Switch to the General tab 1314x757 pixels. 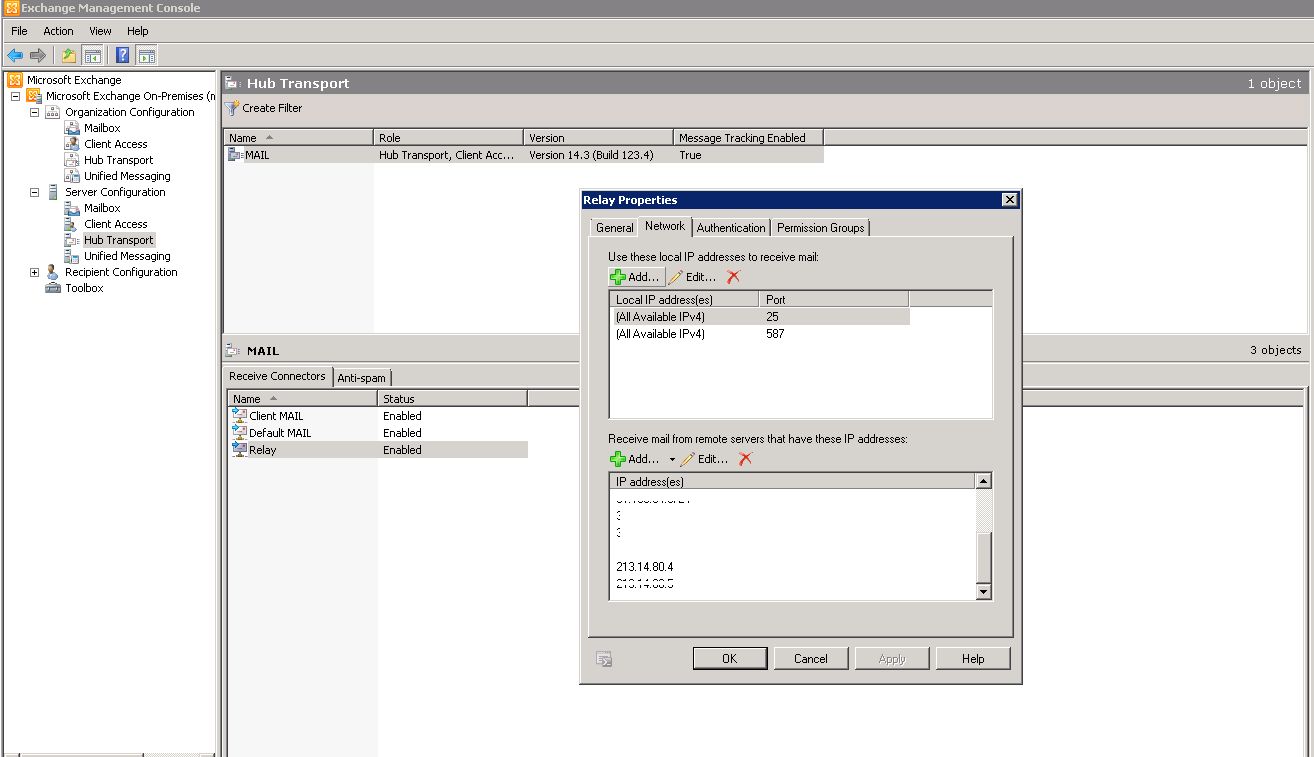point(615,228)
